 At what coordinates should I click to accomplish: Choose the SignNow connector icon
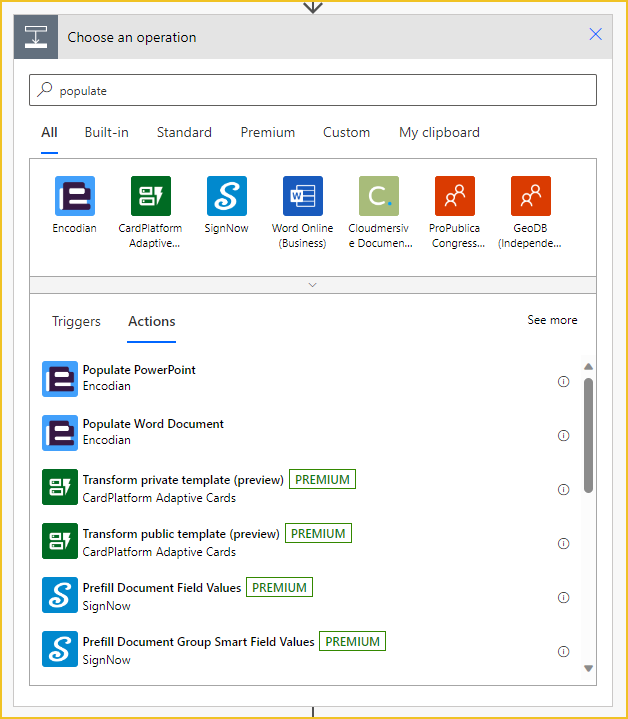pos(227,196)
